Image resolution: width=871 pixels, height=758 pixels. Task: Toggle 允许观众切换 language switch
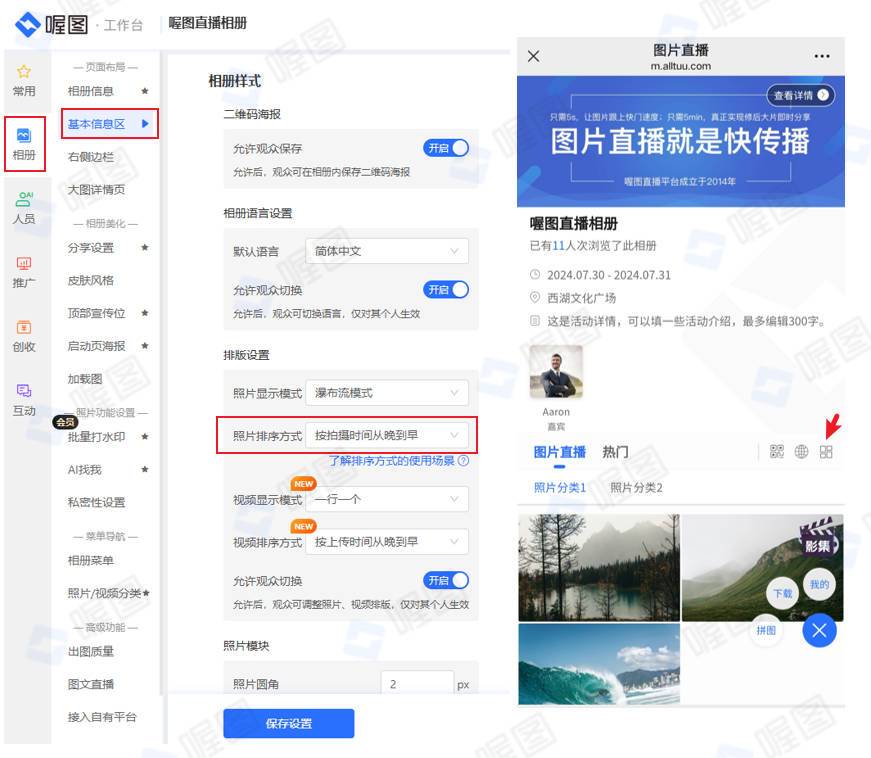coord(446,290)
